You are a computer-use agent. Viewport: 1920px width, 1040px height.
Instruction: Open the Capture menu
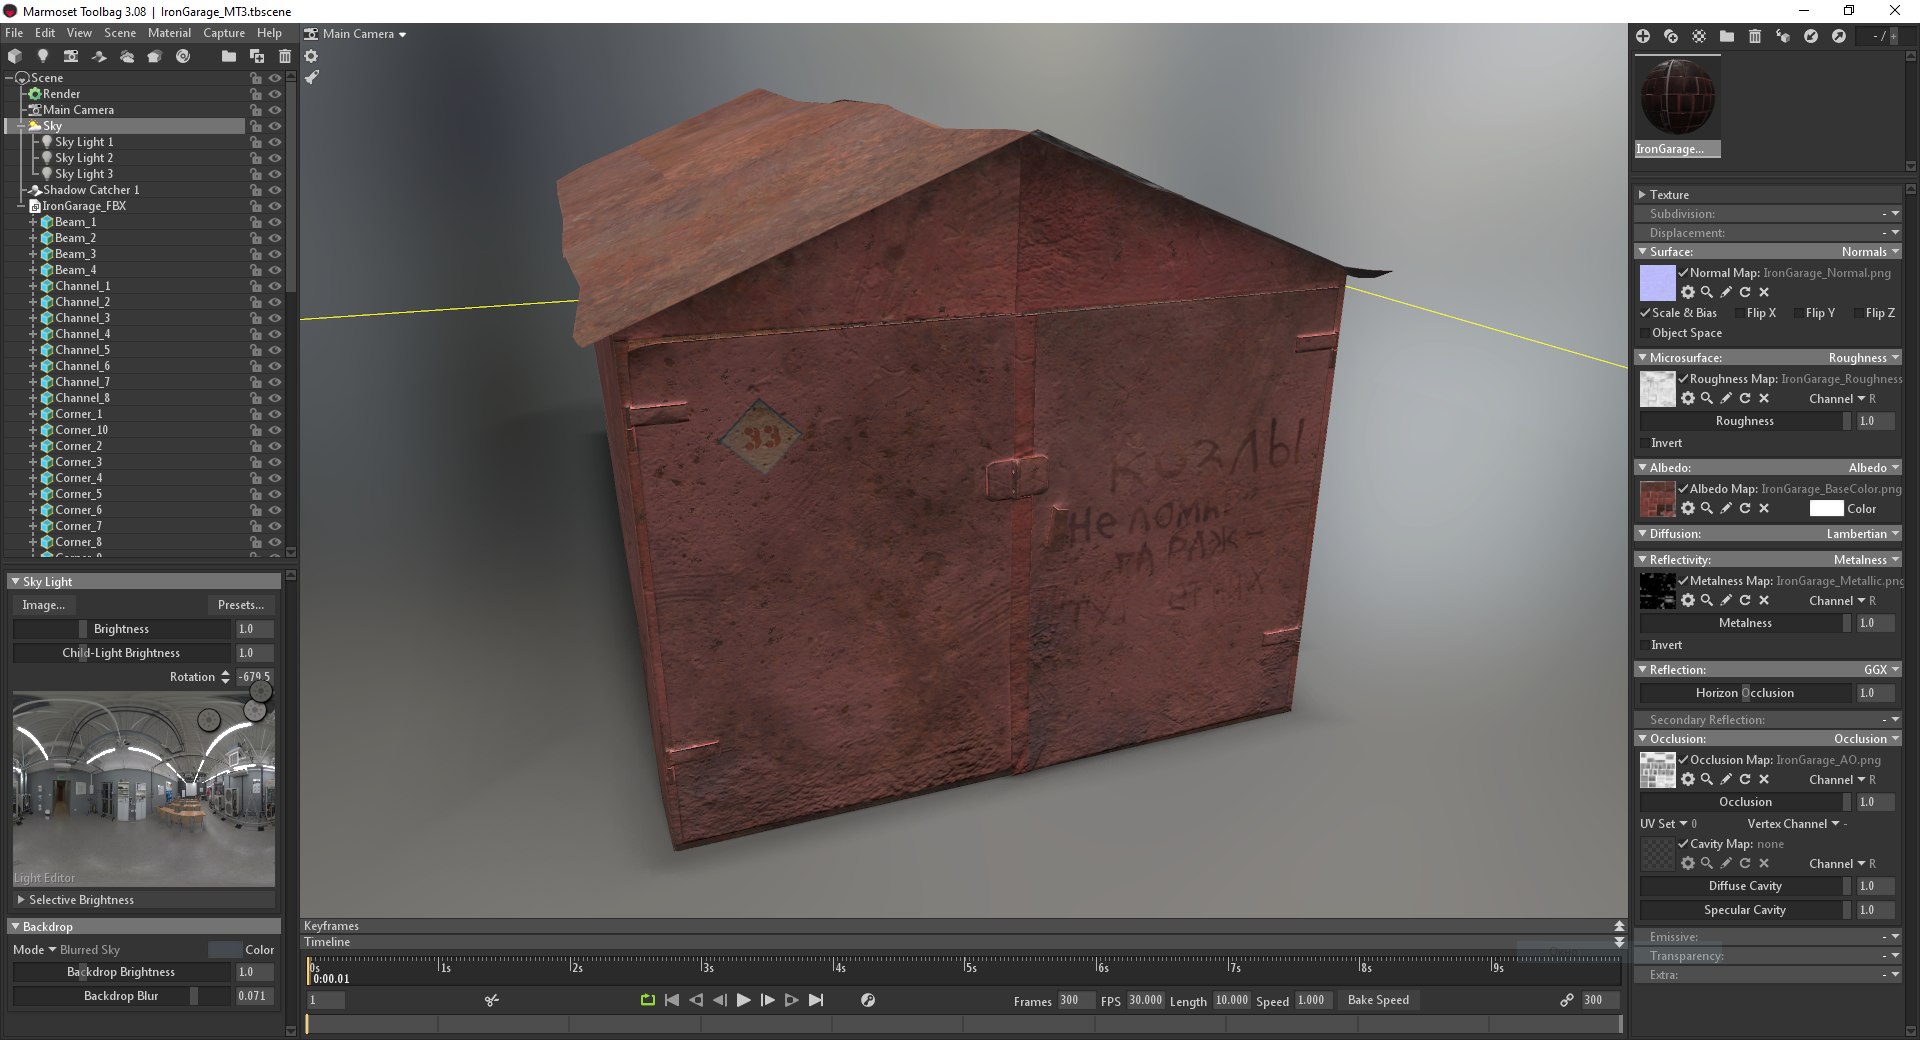pos(224,33)
